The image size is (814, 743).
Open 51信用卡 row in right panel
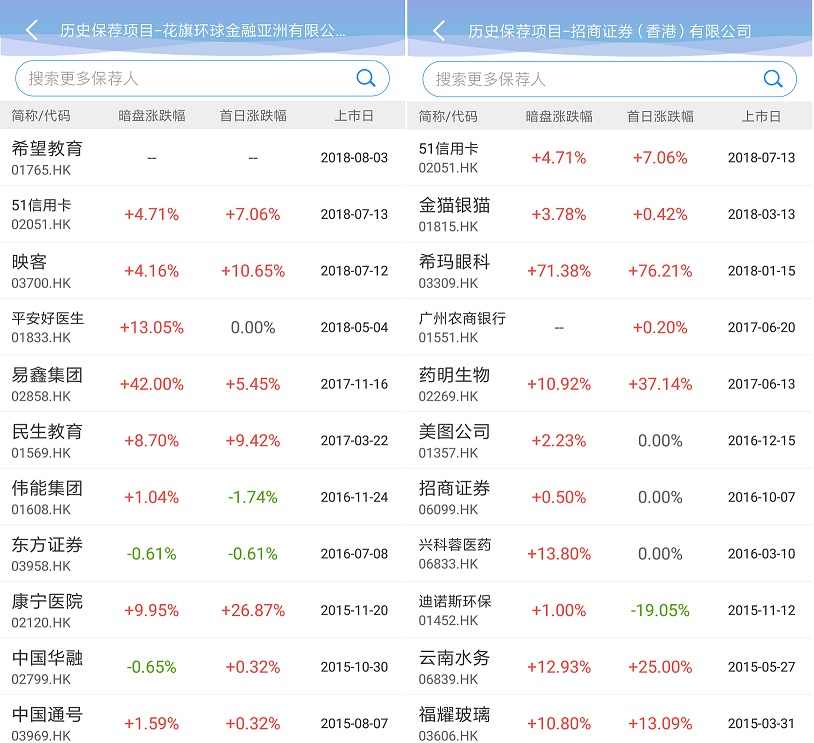pos(610,157)
